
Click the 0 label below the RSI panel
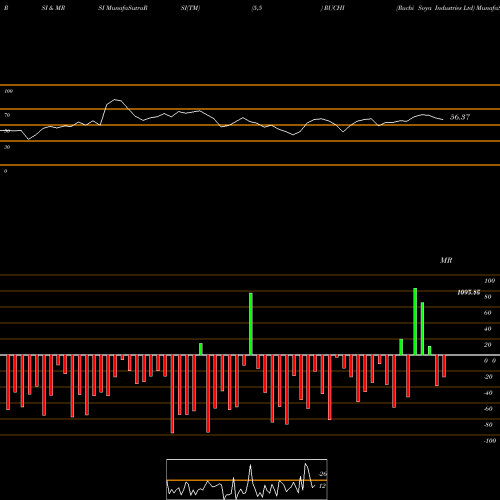[x=5, y=171]
